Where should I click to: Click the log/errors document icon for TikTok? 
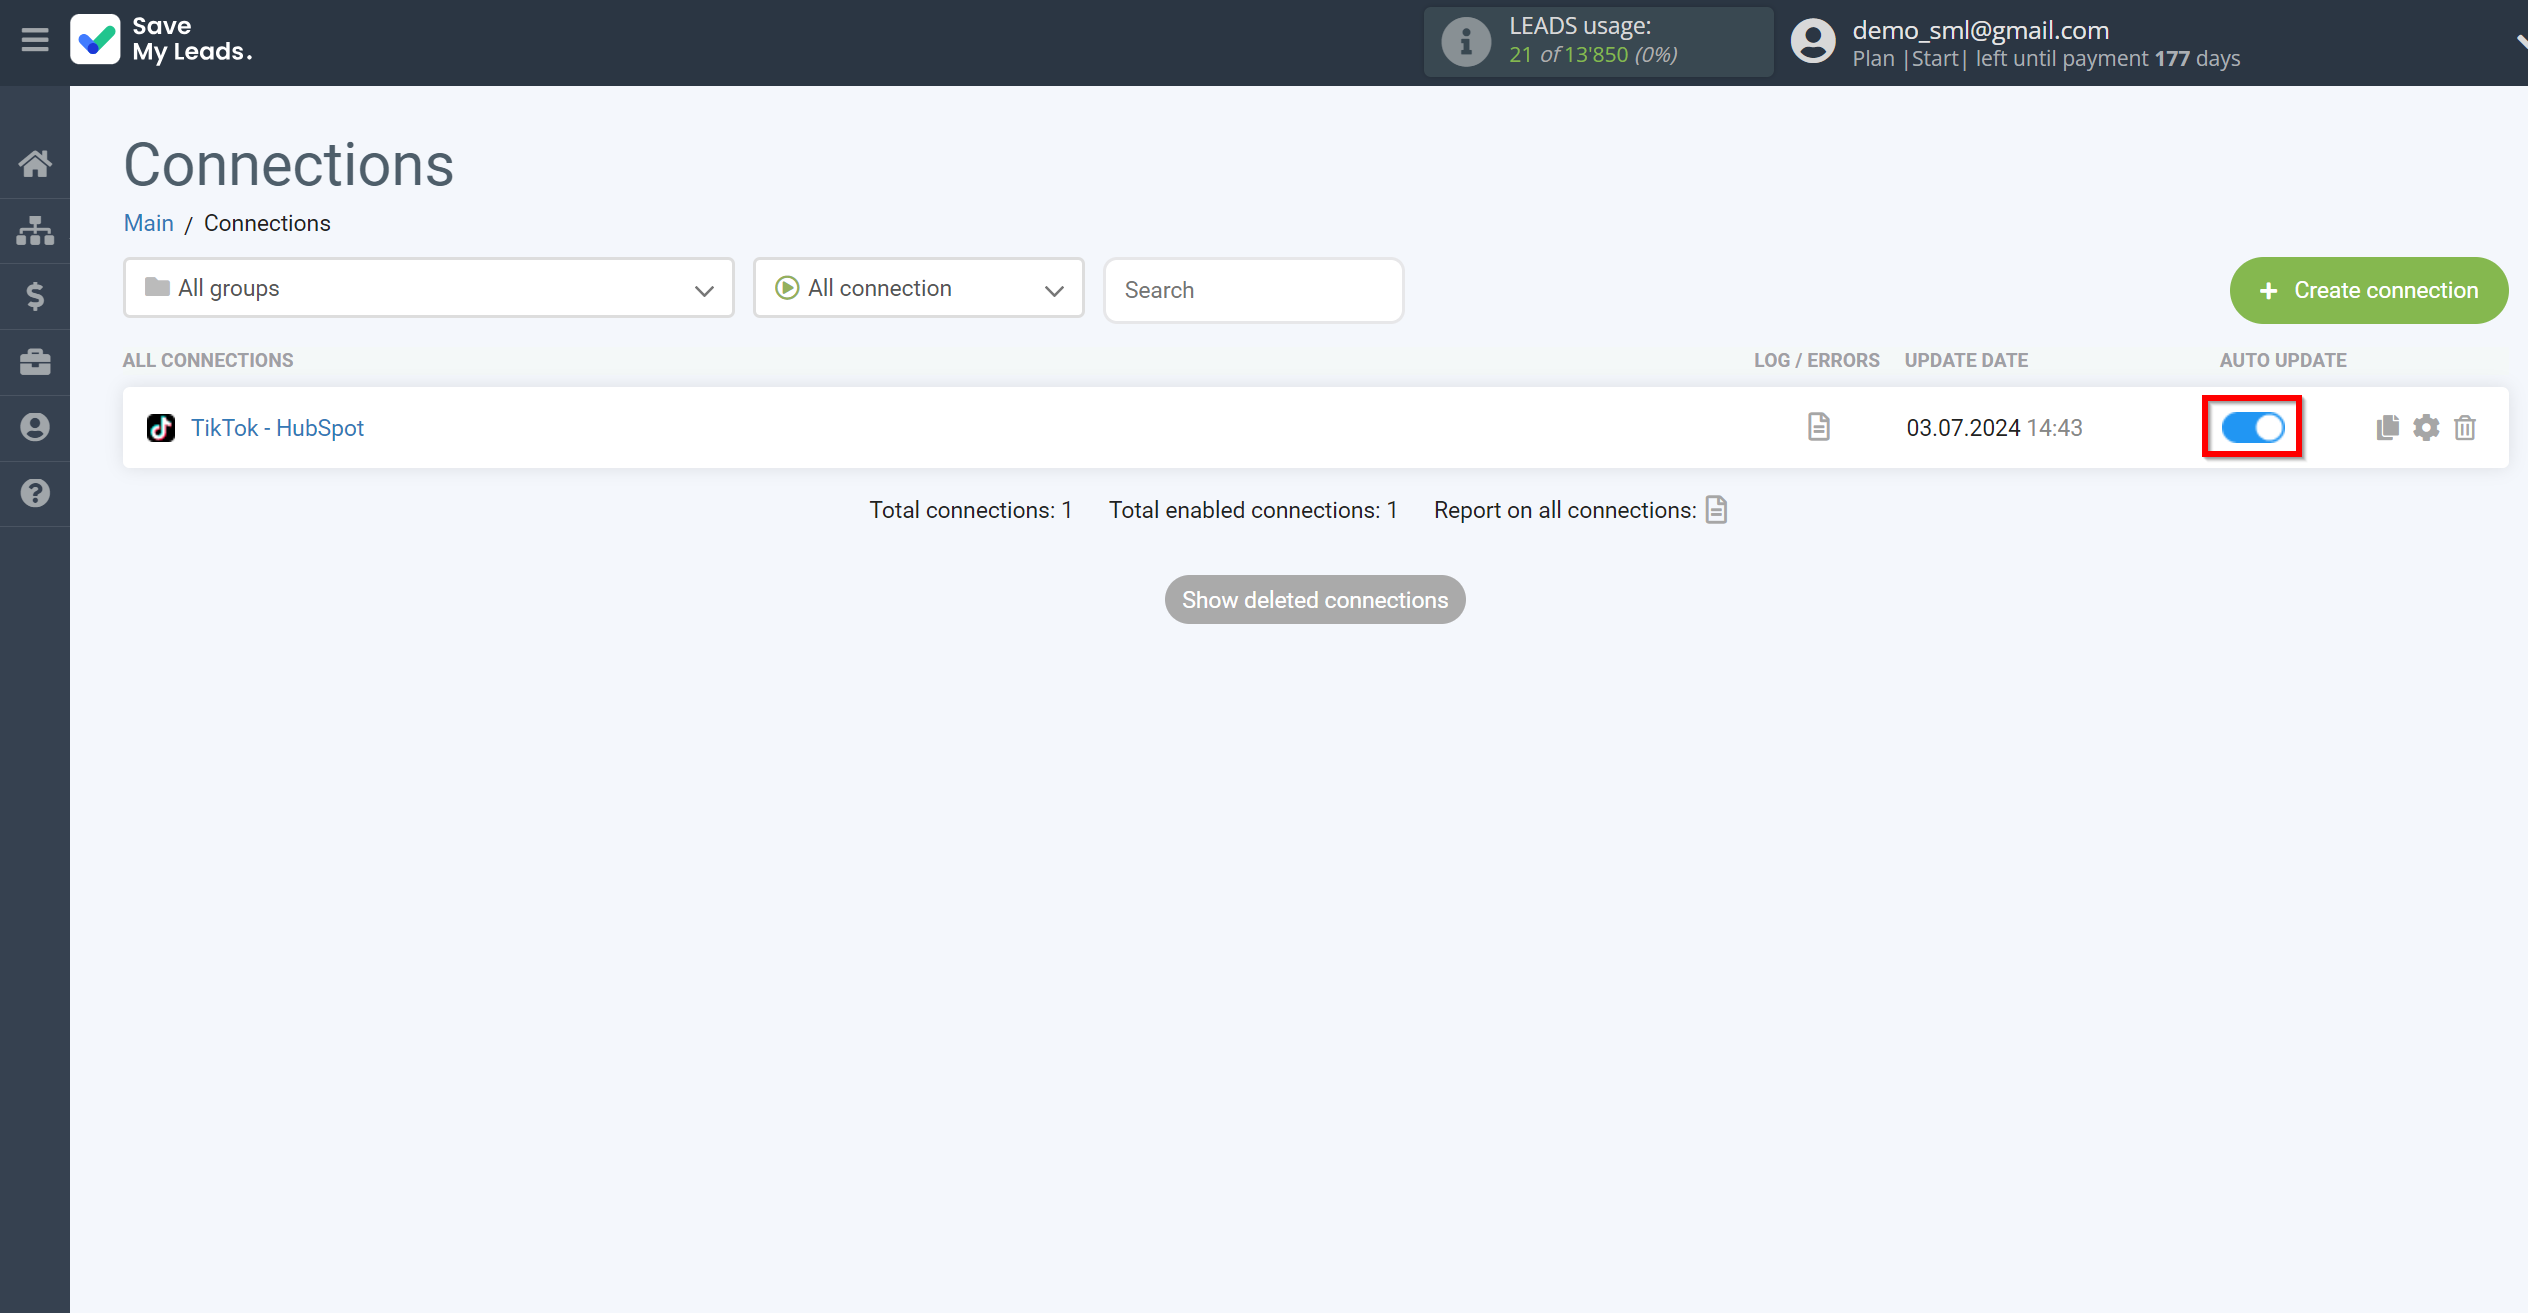click(1819, 427)
